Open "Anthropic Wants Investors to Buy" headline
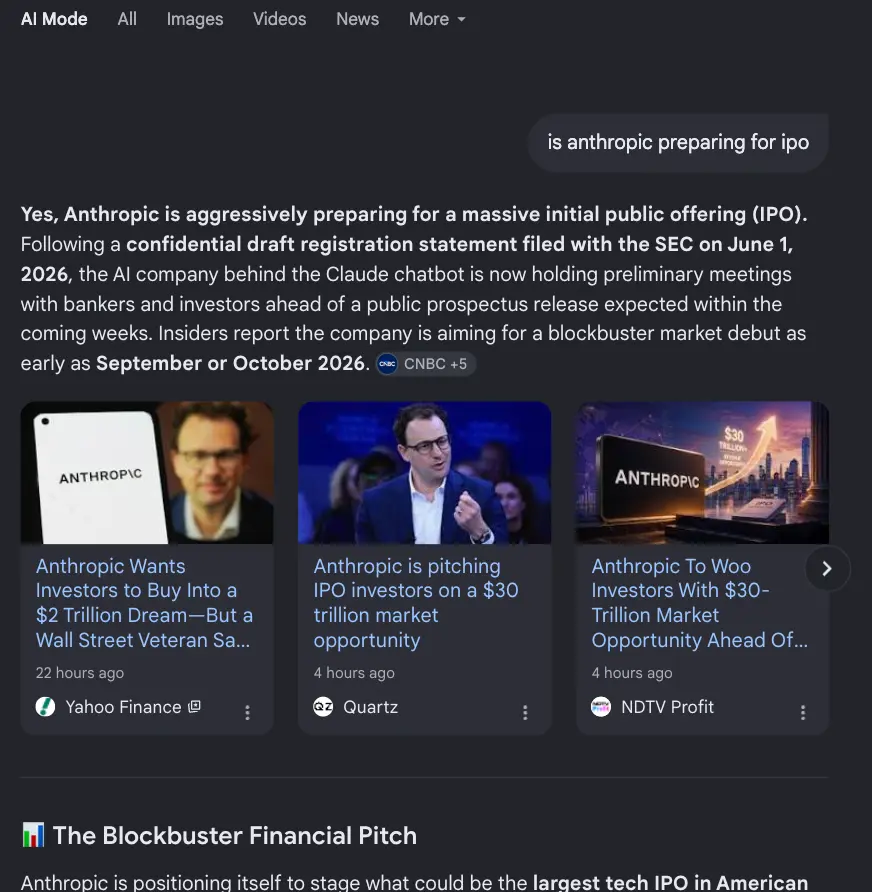The width and height of the screenshot is (872, 892). (144, 603)
